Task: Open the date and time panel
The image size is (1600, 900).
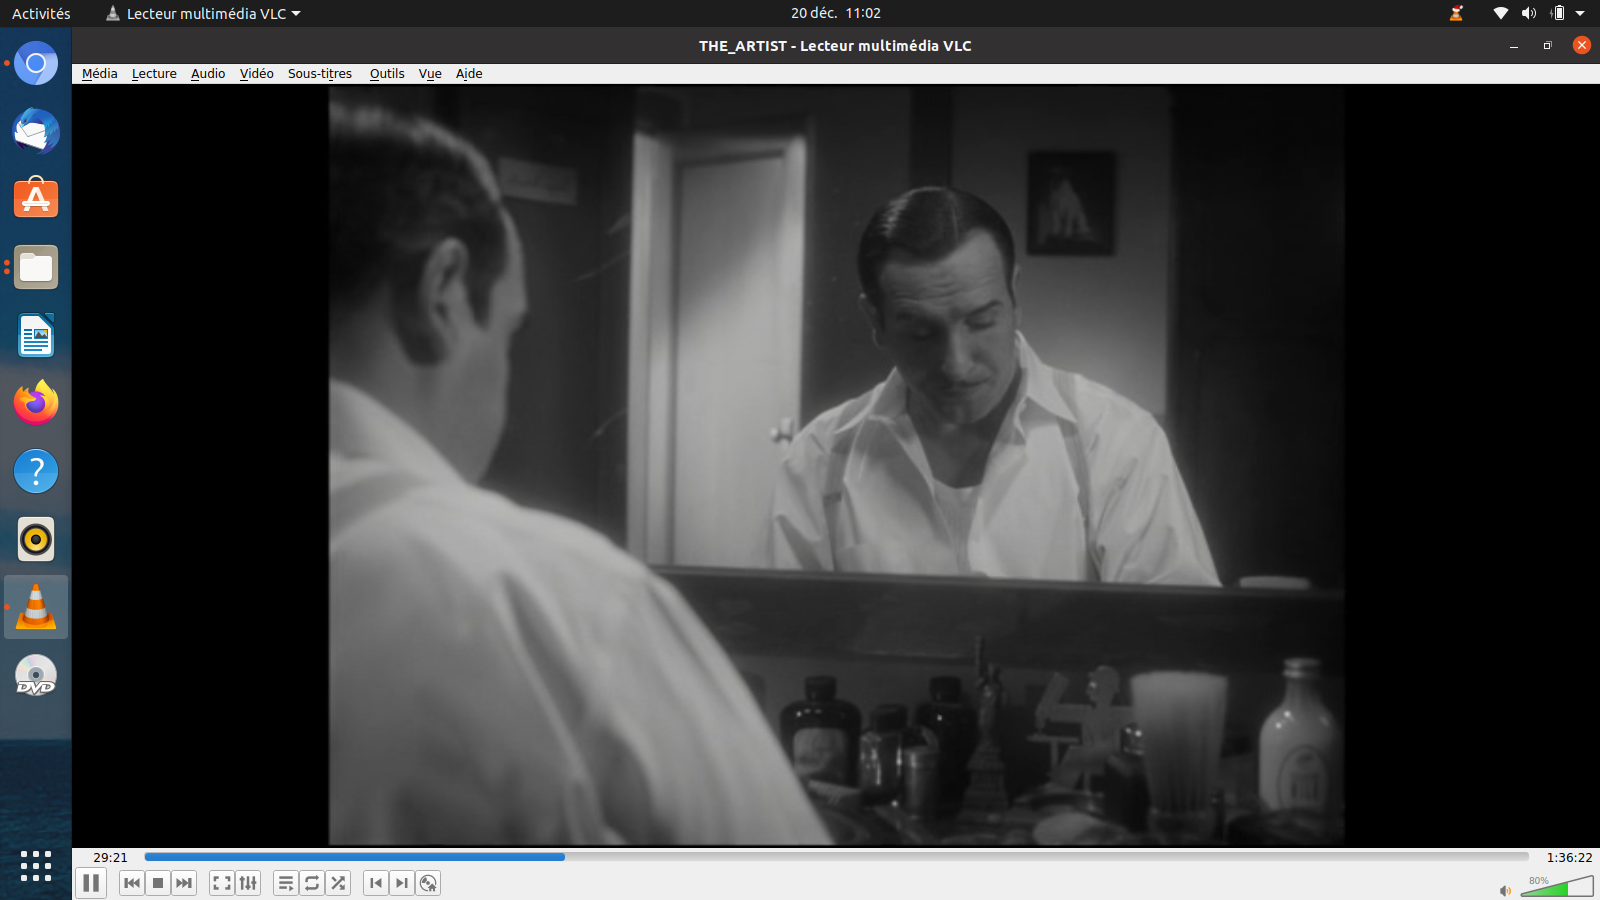Action: tap(835, 14)
